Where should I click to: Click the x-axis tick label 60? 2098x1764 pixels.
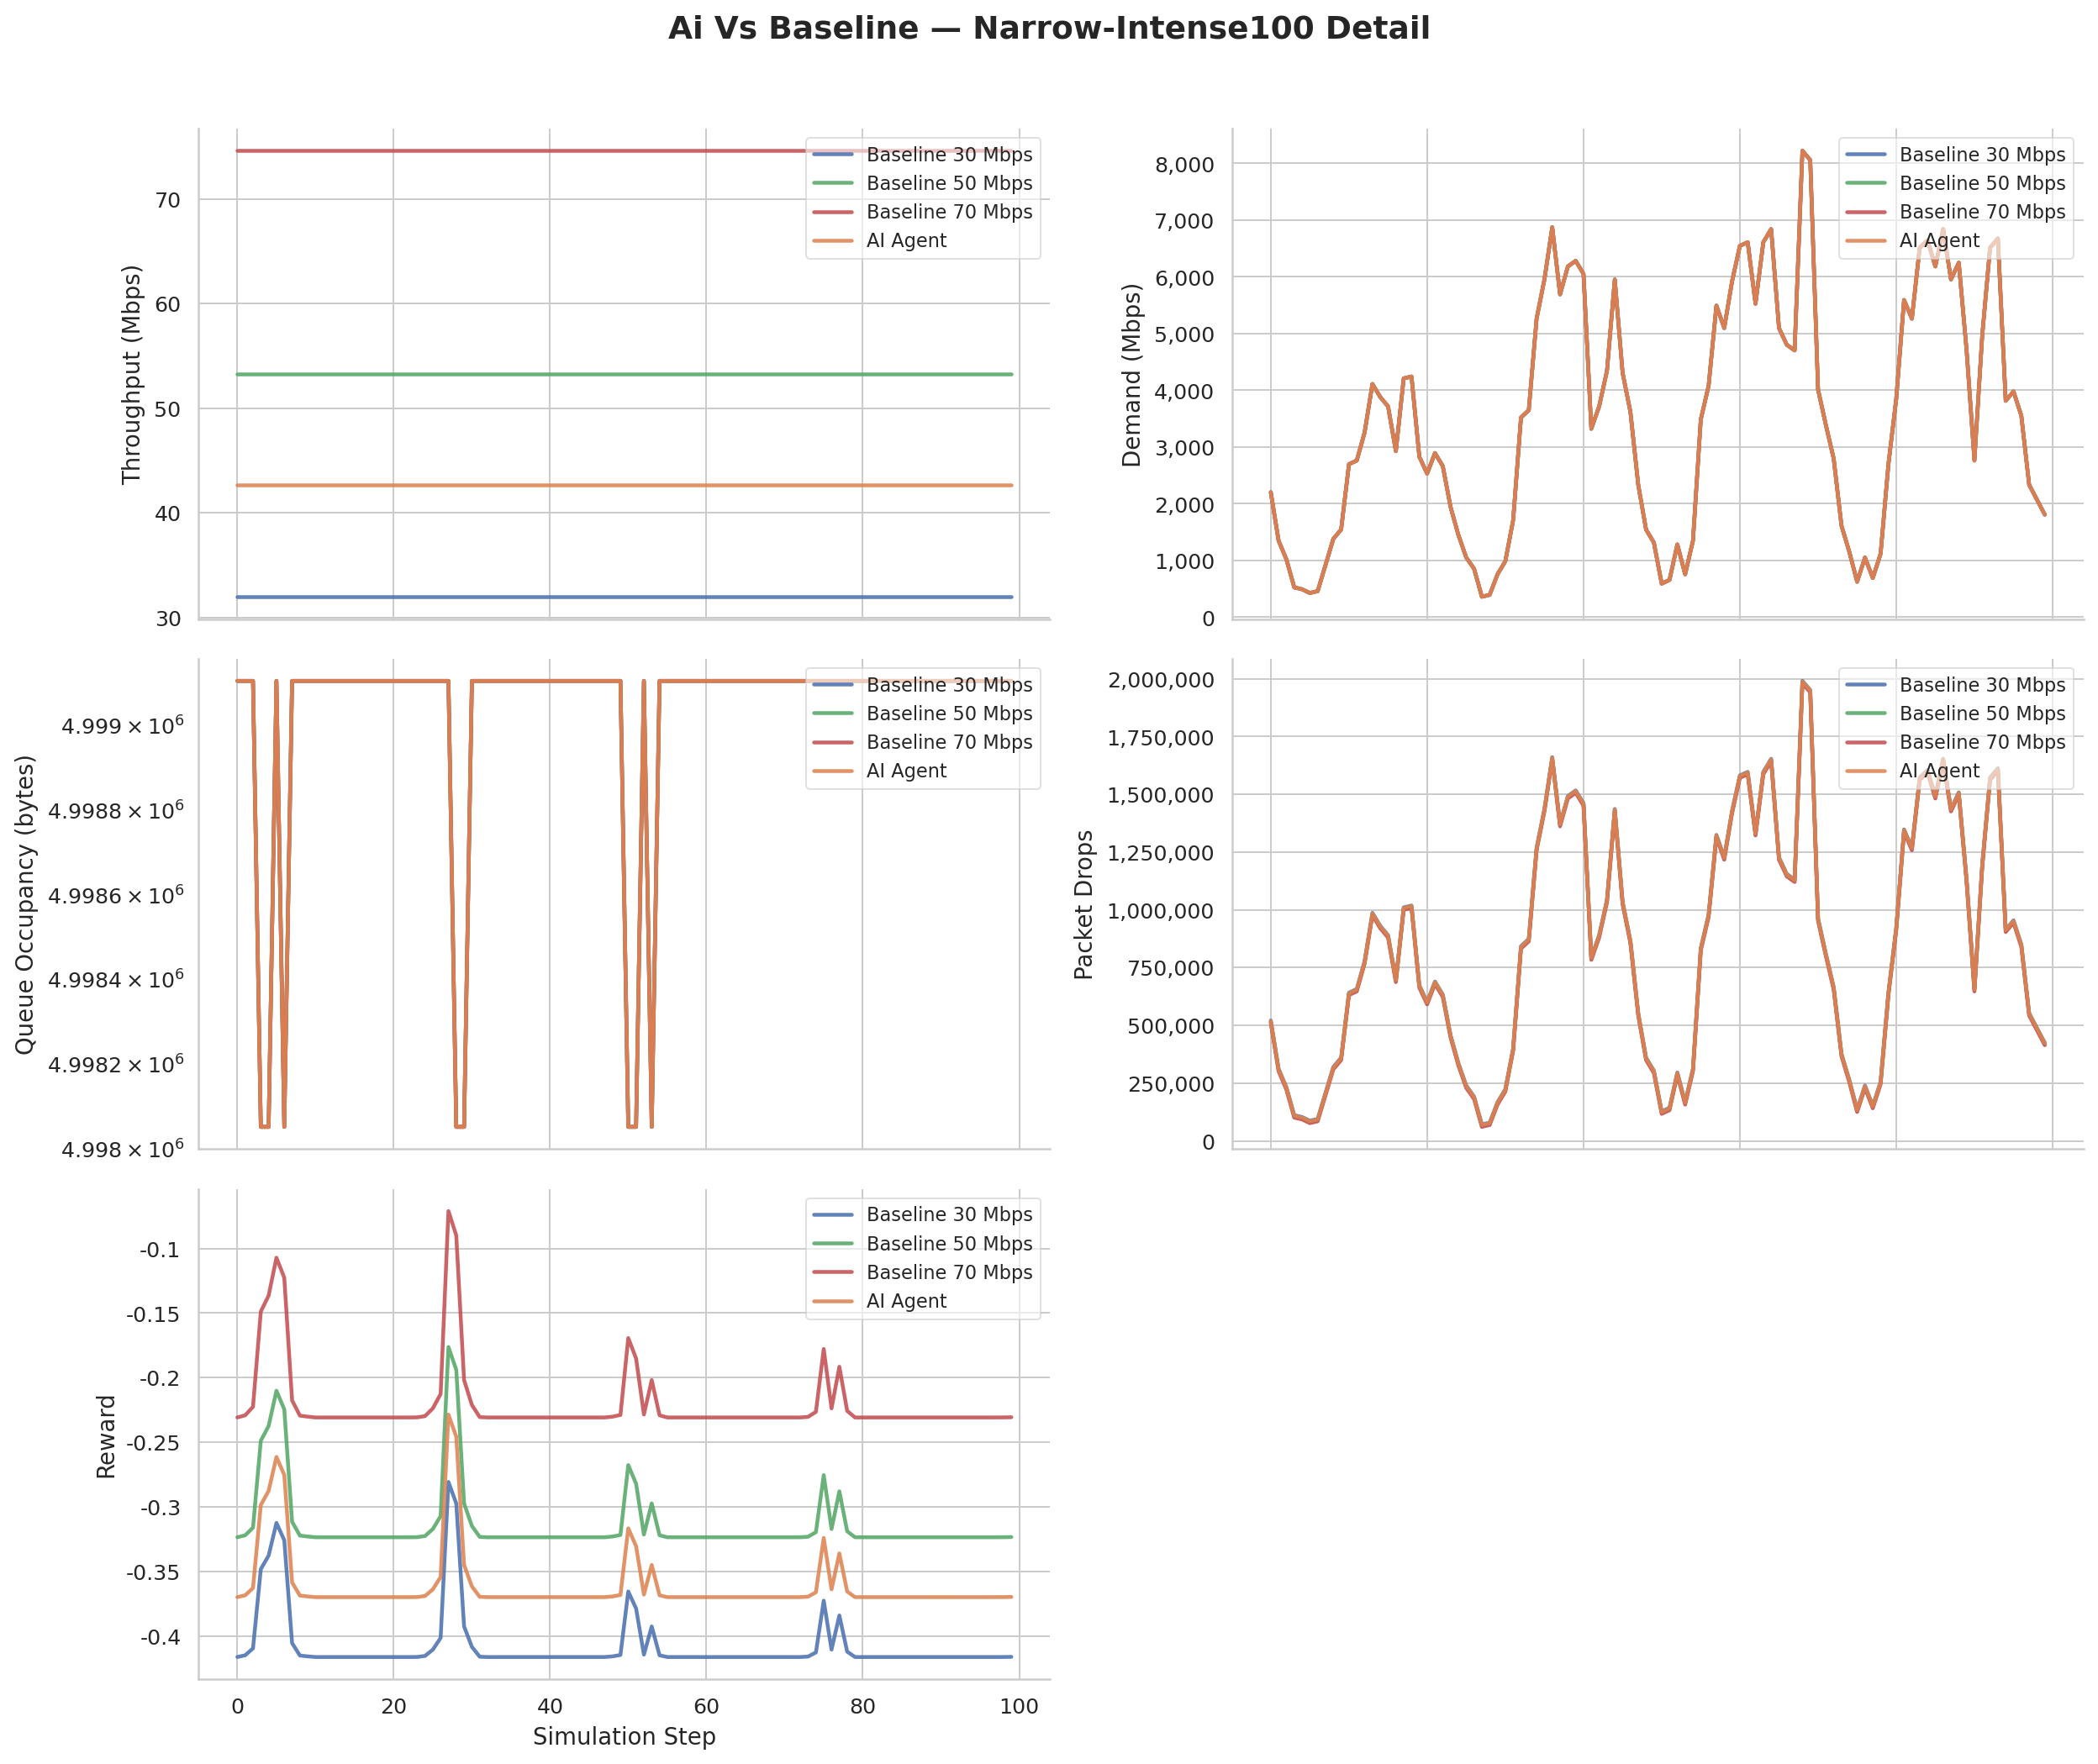click(705, 1707)
